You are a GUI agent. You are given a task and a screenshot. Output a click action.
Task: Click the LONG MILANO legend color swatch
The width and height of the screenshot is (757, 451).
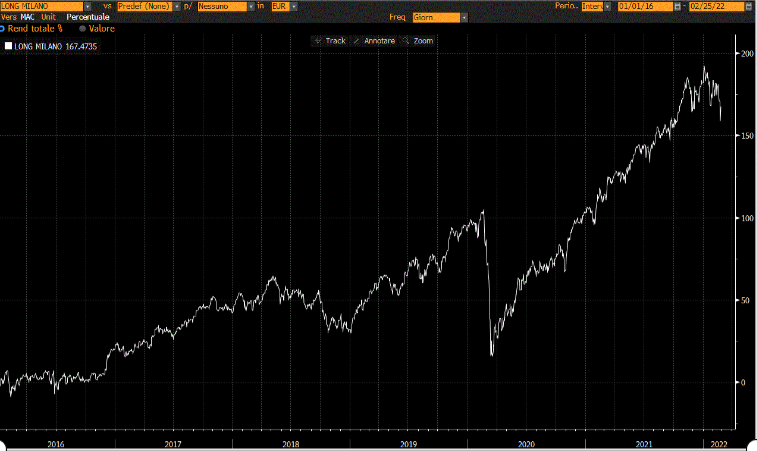click(9, 46)
